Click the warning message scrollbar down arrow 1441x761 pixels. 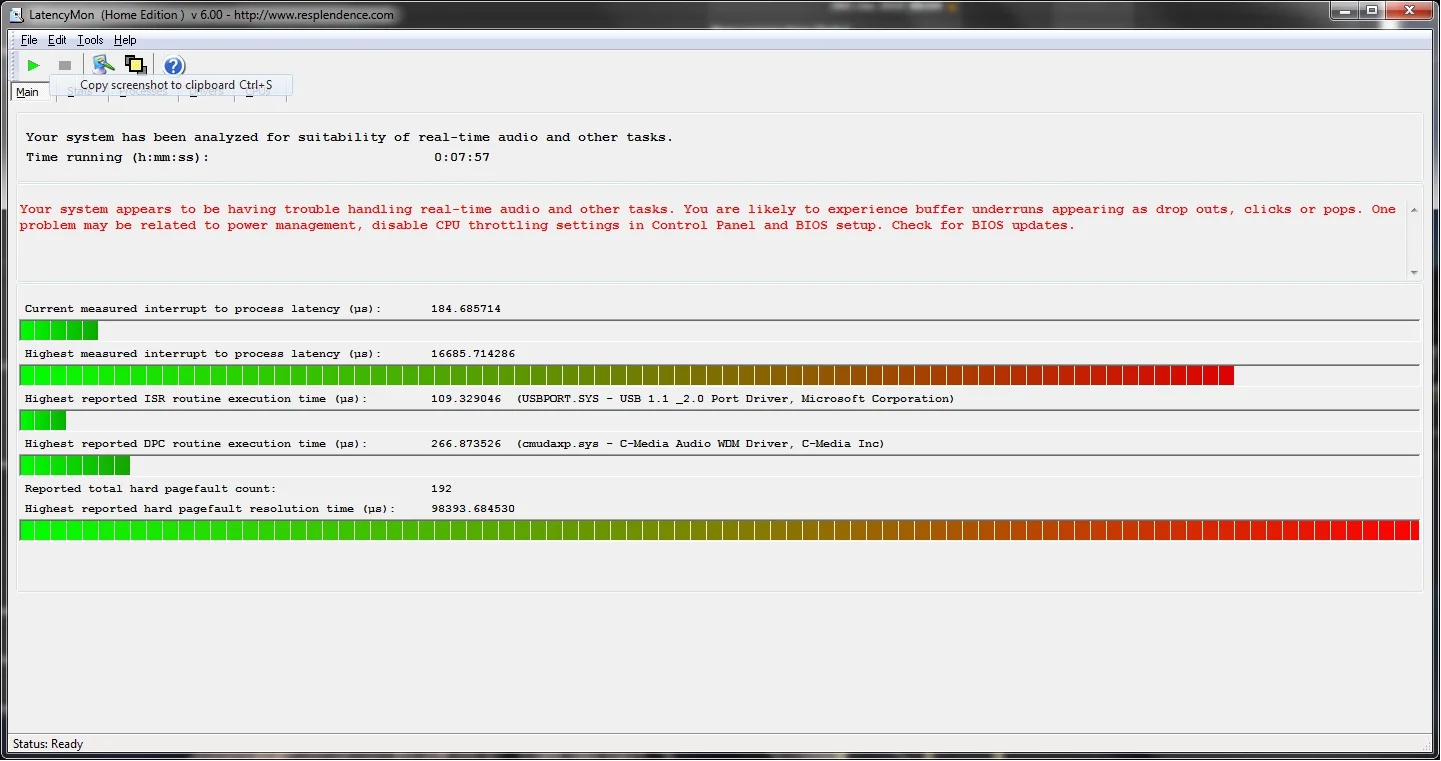pyautogui.click(x=1414, y=272)
